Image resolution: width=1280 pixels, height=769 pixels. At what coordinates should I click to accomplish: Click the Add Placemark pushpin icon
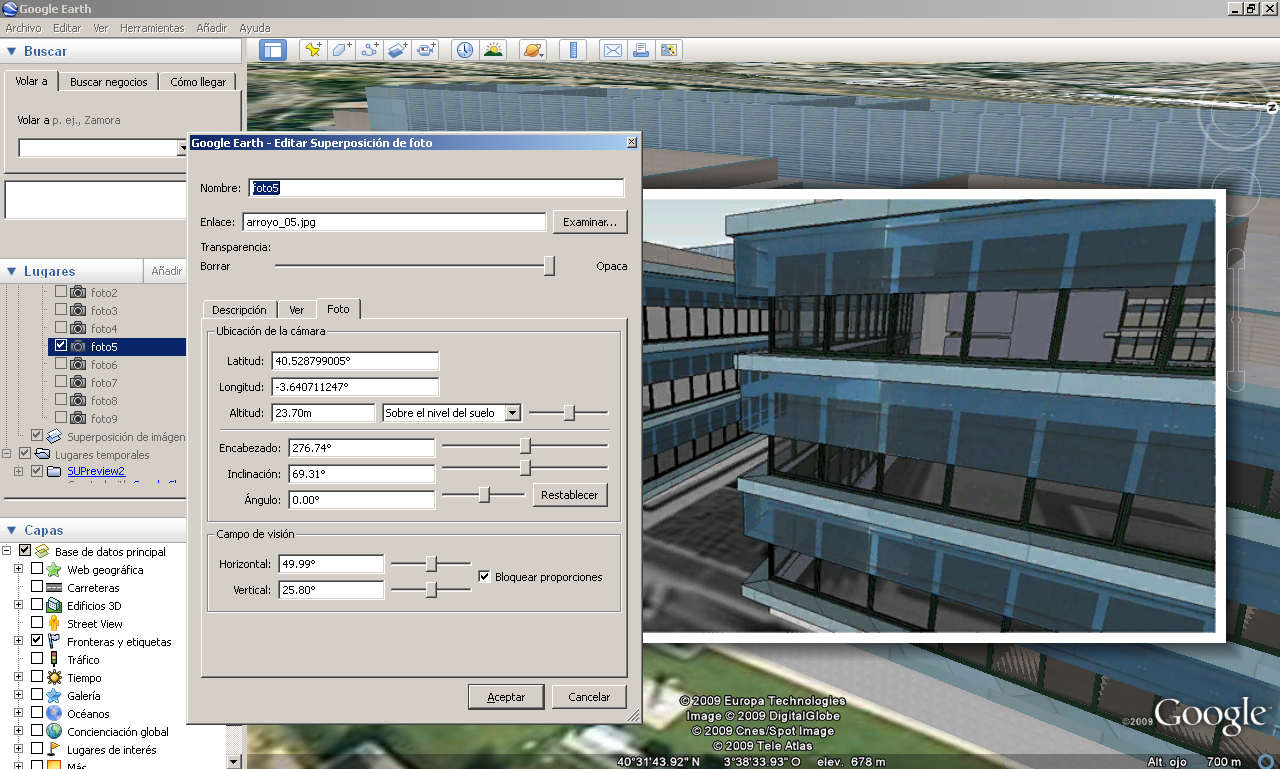coord(313,50)
